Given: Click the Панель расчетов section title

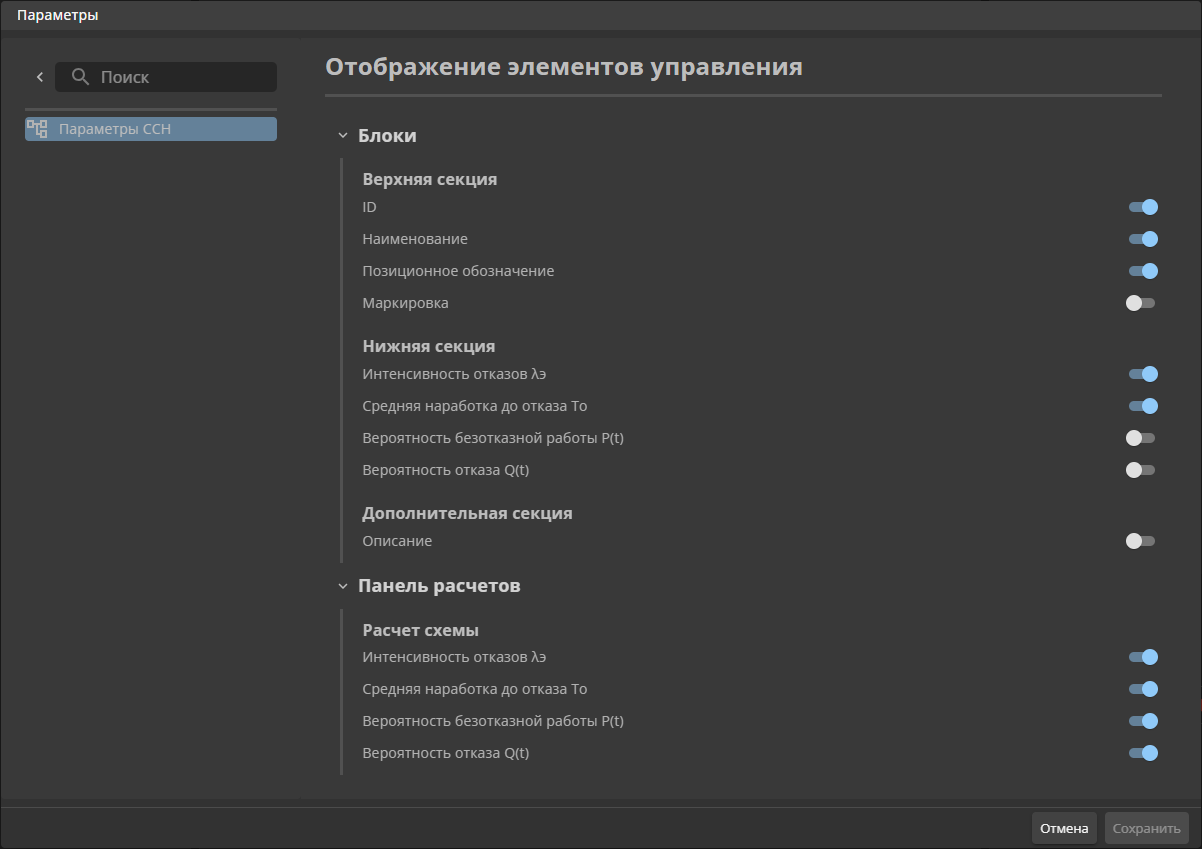Looking at the screenshot, I should click(x=439, y=586).
